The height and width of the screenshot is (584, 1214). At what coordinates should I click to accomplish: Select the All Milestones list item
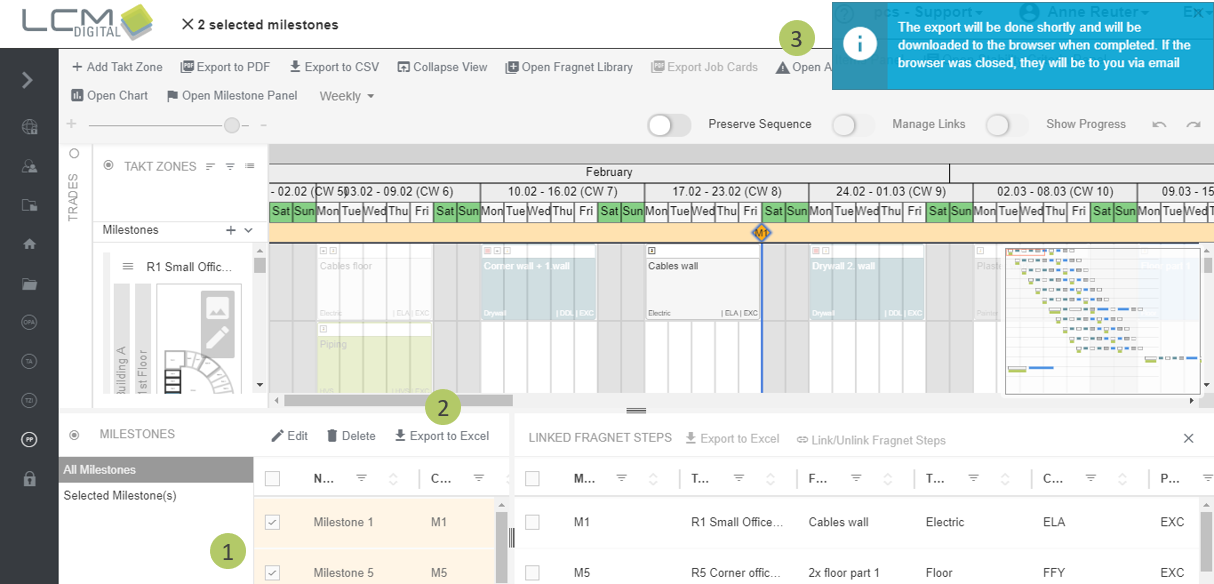click(x=155, y=469)
